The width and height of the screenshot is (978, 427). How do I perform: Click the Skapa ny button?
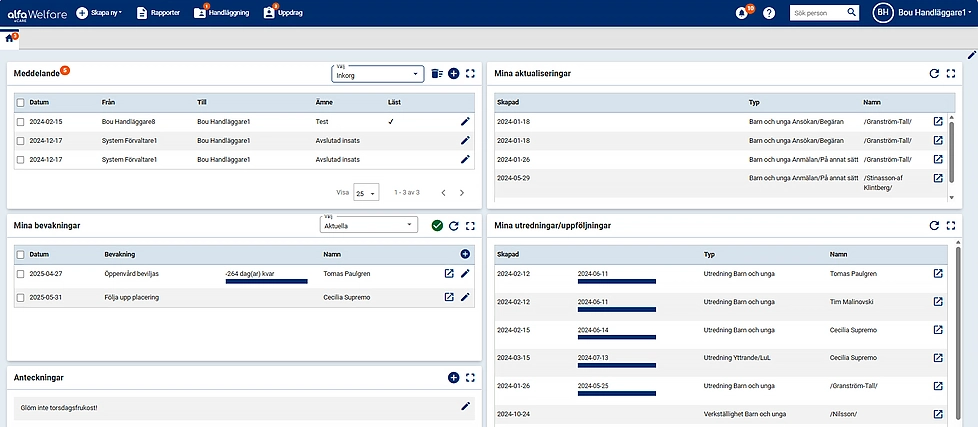(x=100, y=13)
